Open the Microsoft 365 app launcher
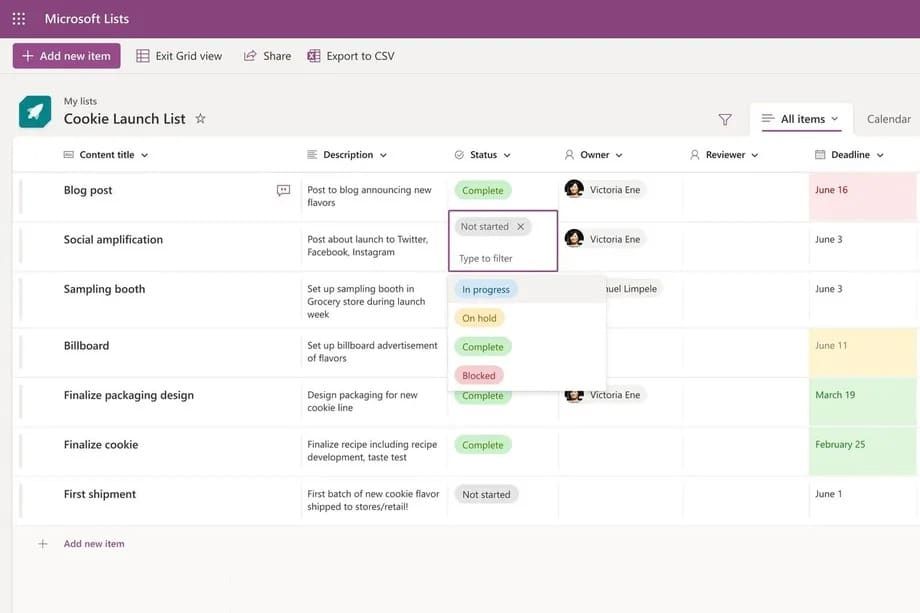The width and height of the screenshot is (920, 613). 17,18
